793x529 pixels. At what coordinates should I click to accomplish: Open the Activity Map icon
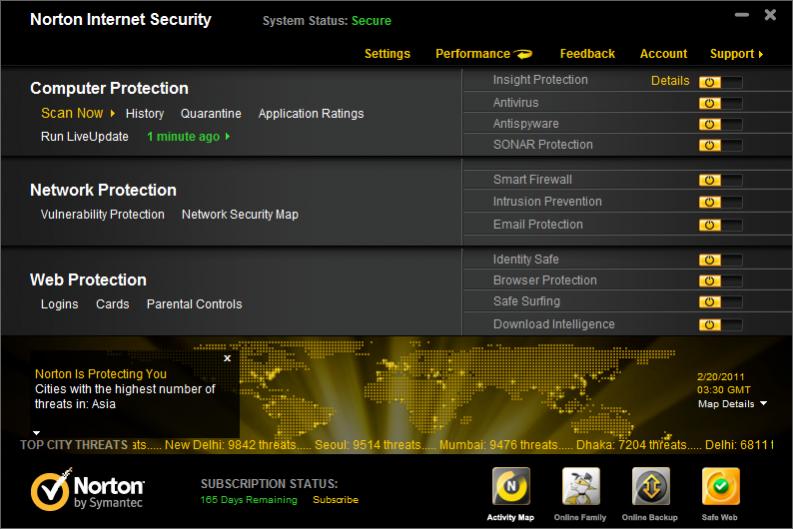click(x=511, y=486)
